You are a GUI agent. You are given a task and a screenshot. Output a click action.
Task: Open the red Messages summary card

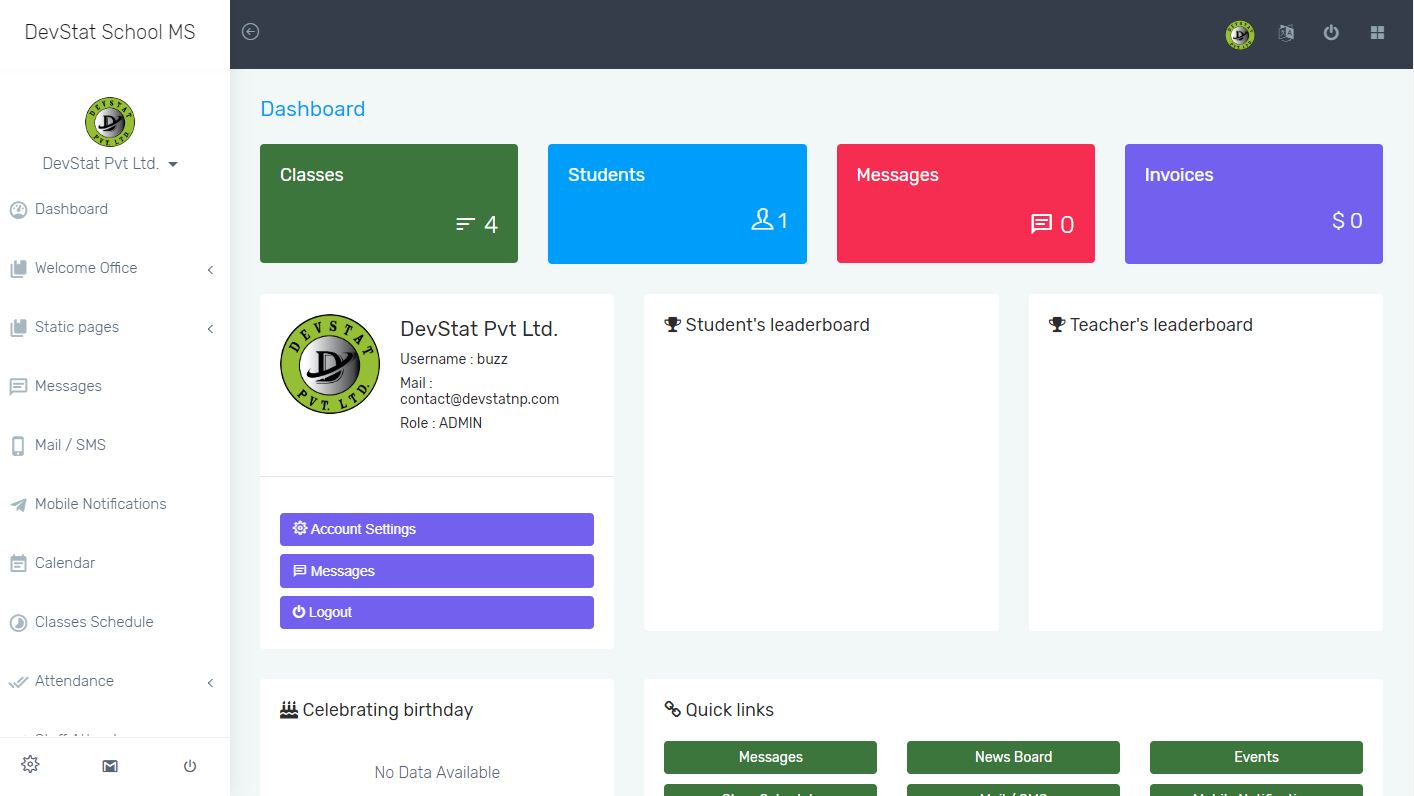(966, 204)
